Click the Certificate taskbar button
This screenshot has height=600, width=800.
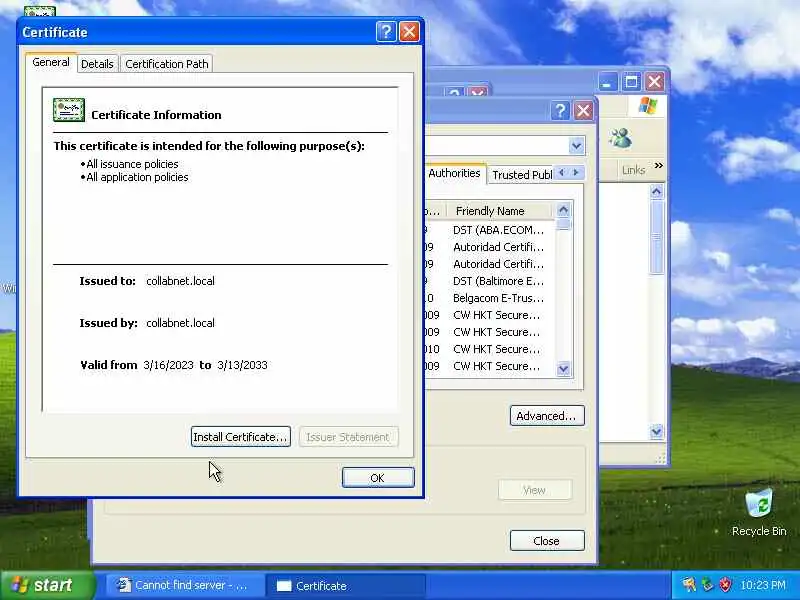(x=345, y=585)
